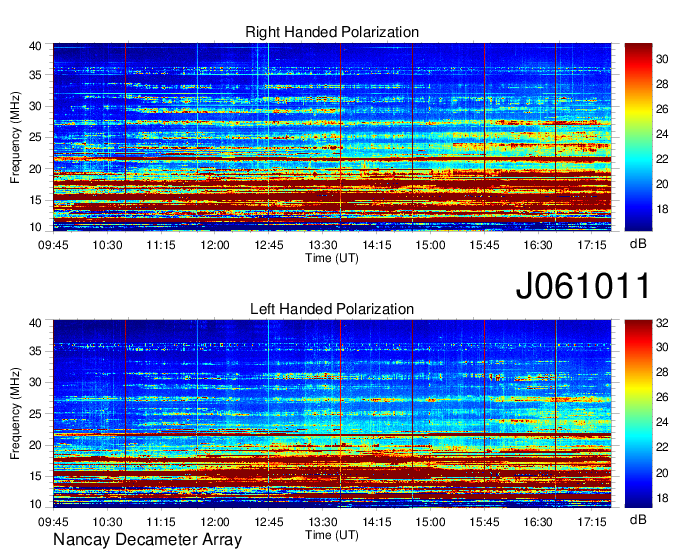This screenshot has height=552, width=680.
Task: Click the 10 MHz tick of the left-handed plot
Action: click(x=35, y=504)
